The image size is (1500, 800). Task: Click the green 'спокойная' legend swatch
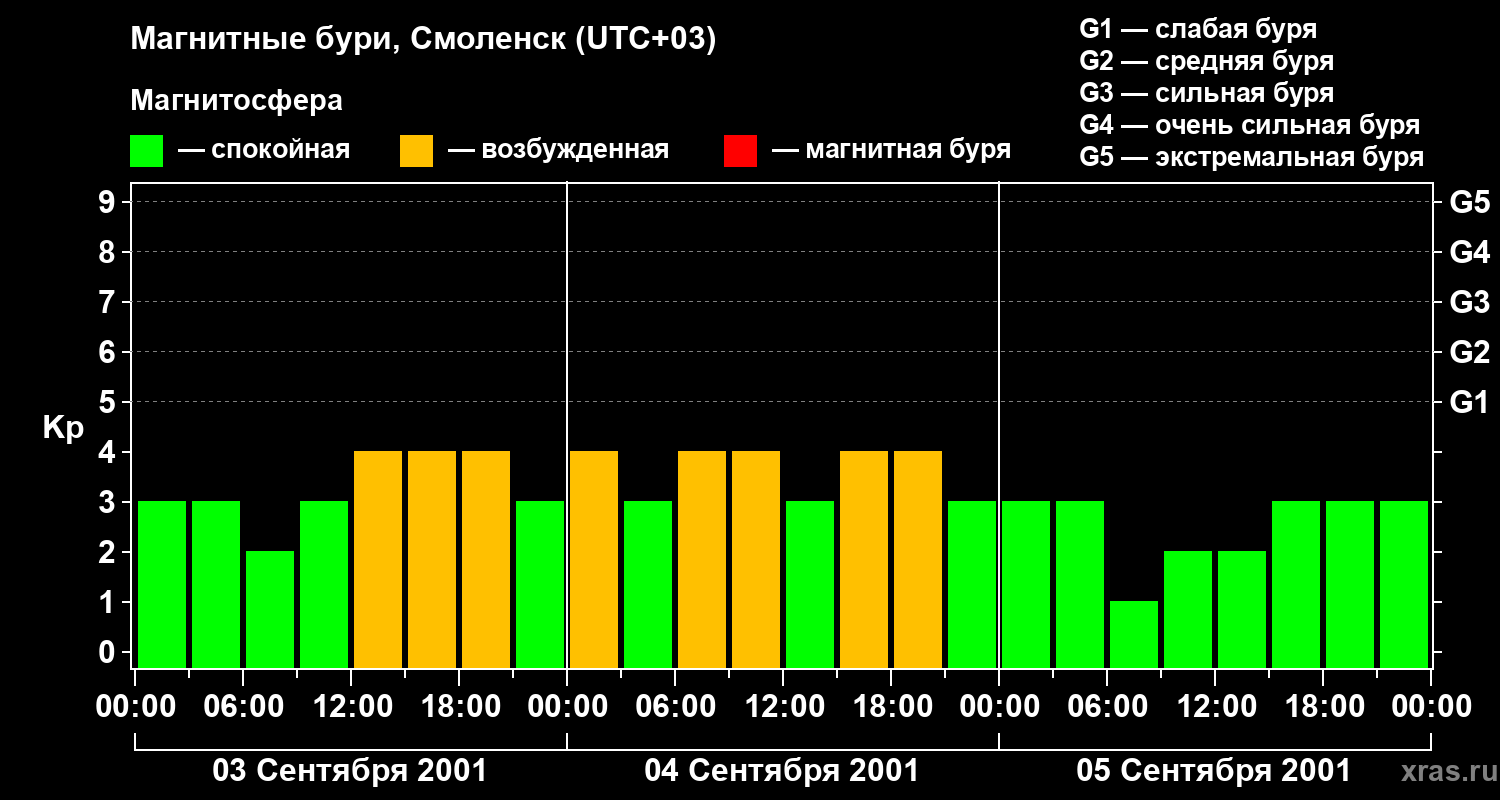146,151
